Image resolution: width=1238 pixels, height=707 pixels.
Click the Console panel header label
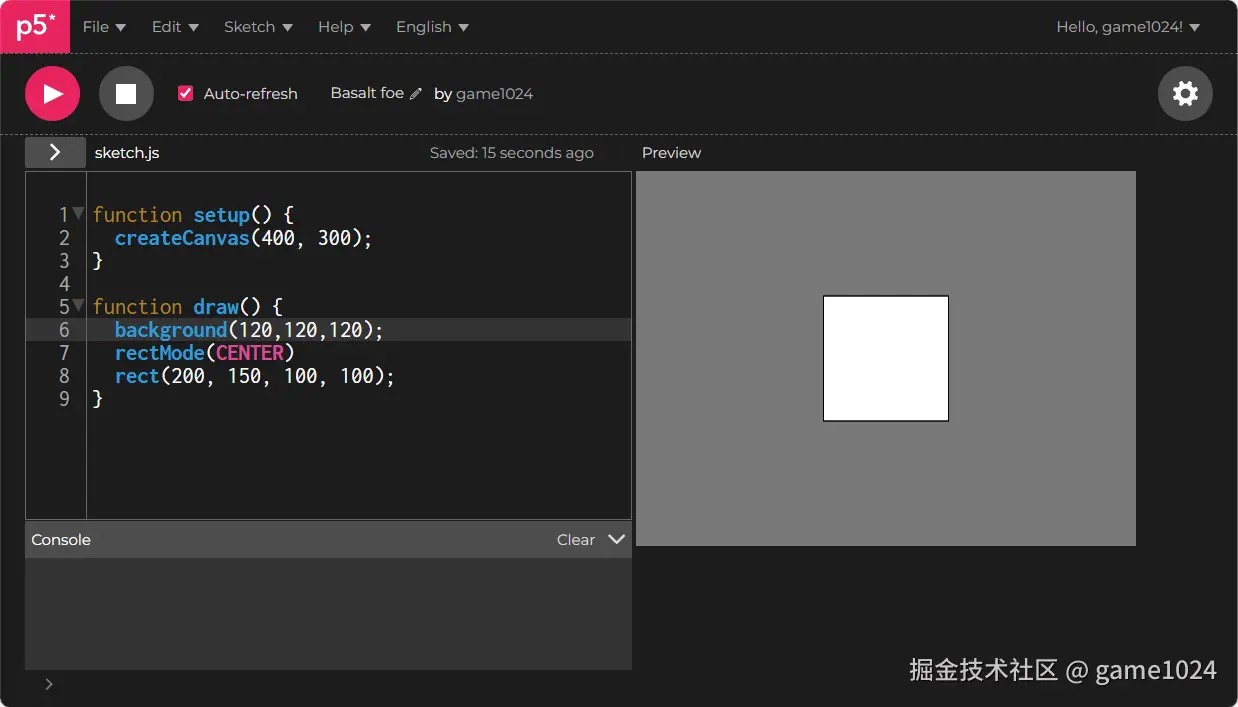tap(61, 540)
